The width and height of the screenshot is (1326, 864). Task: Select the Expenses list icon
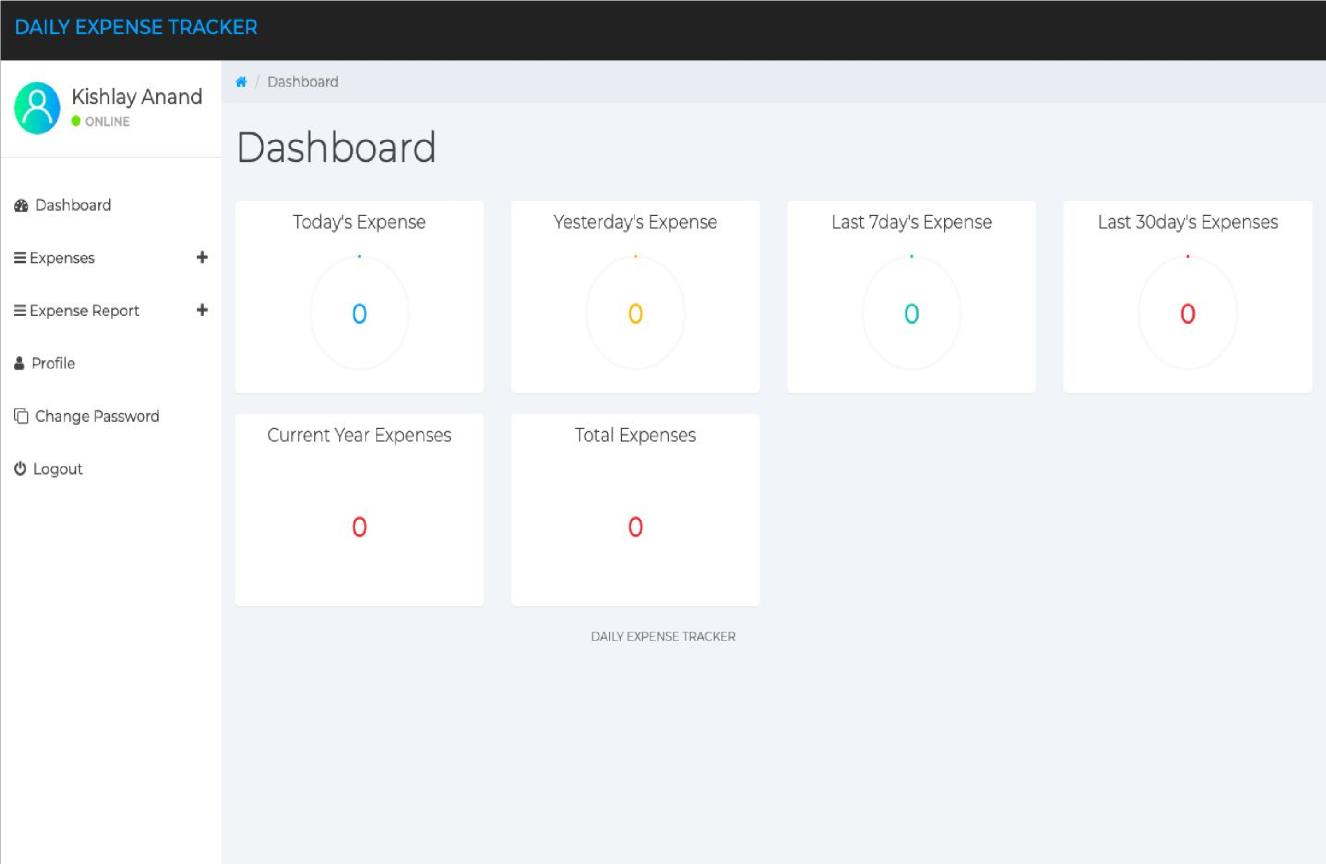[x=20, y=257]
